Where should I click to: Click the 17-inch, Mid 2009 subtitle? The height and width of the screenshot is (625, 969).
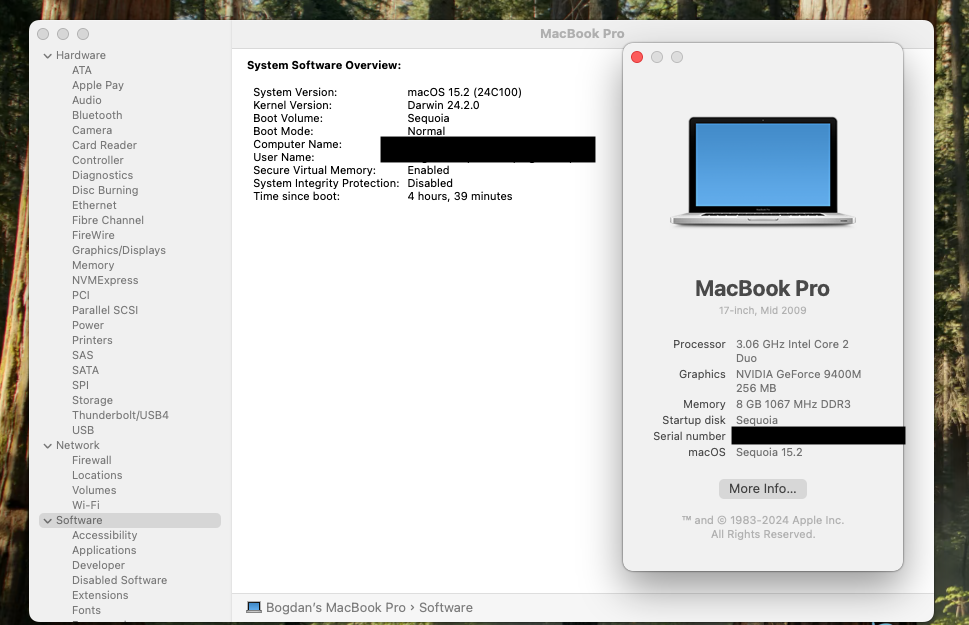[x=763, y=310]
